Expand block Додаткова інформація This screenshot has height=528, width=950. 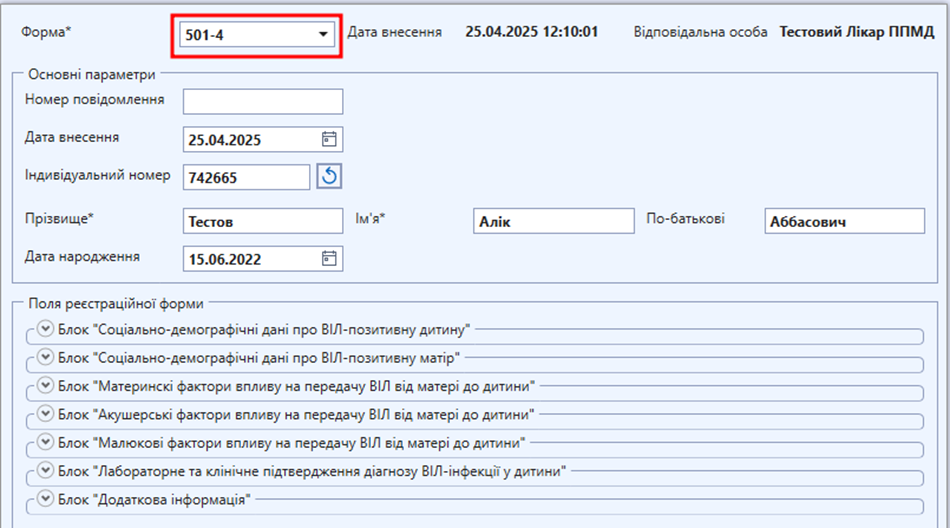(x=45, y=498)
